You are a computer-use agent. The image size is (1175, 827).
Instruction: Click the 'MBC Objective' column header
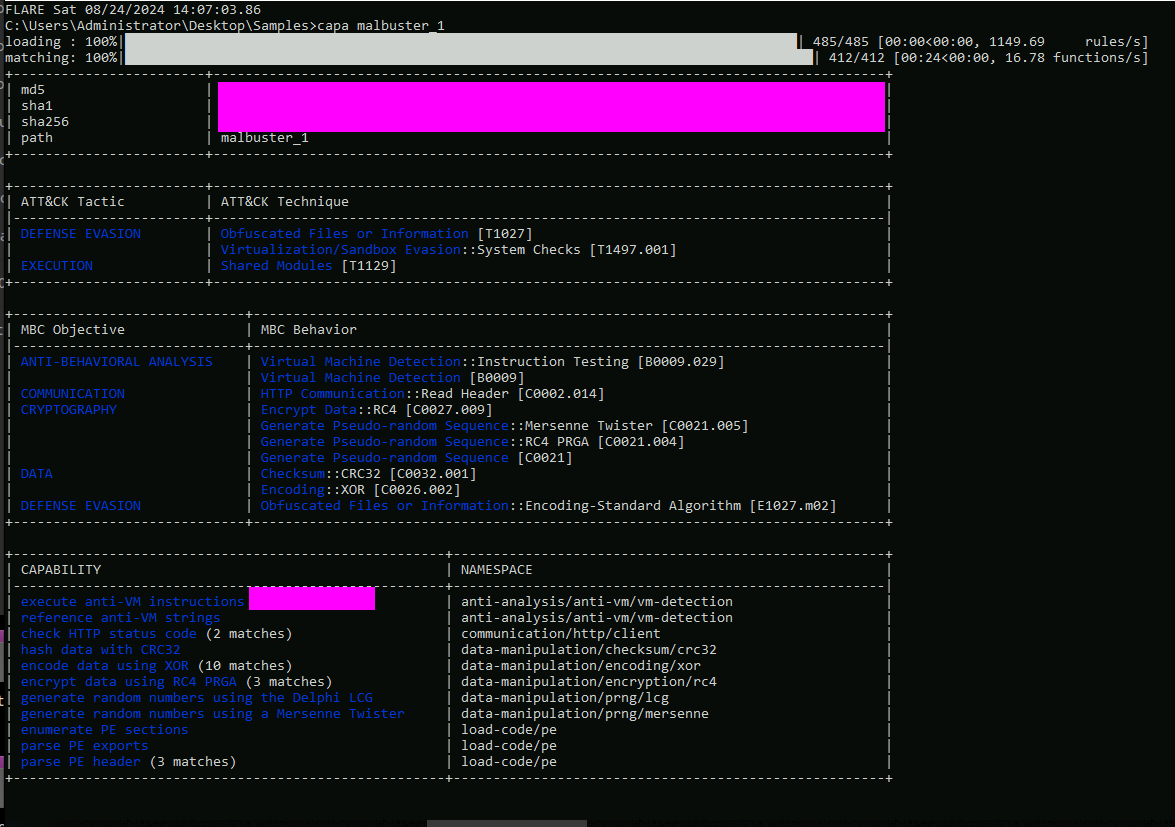(x=73, y=330)
